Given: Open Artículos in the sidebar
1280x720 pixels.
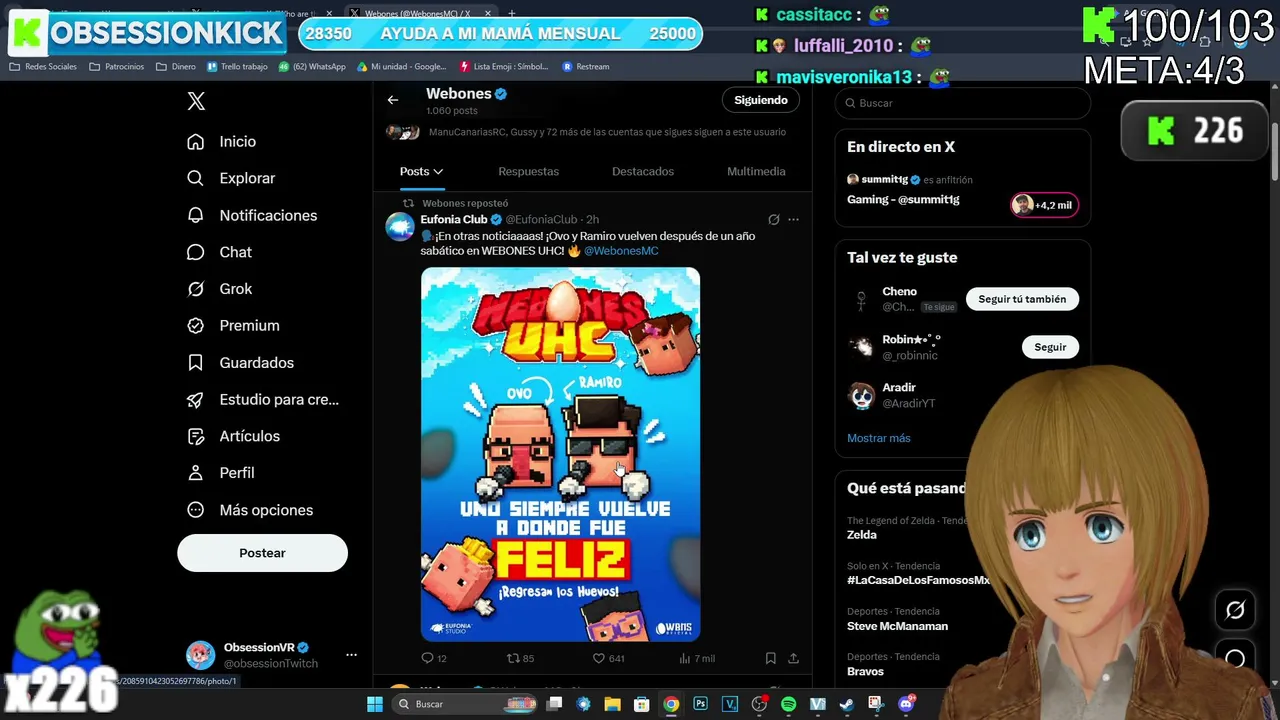Looking at the screenshot, I should point(233,436).
